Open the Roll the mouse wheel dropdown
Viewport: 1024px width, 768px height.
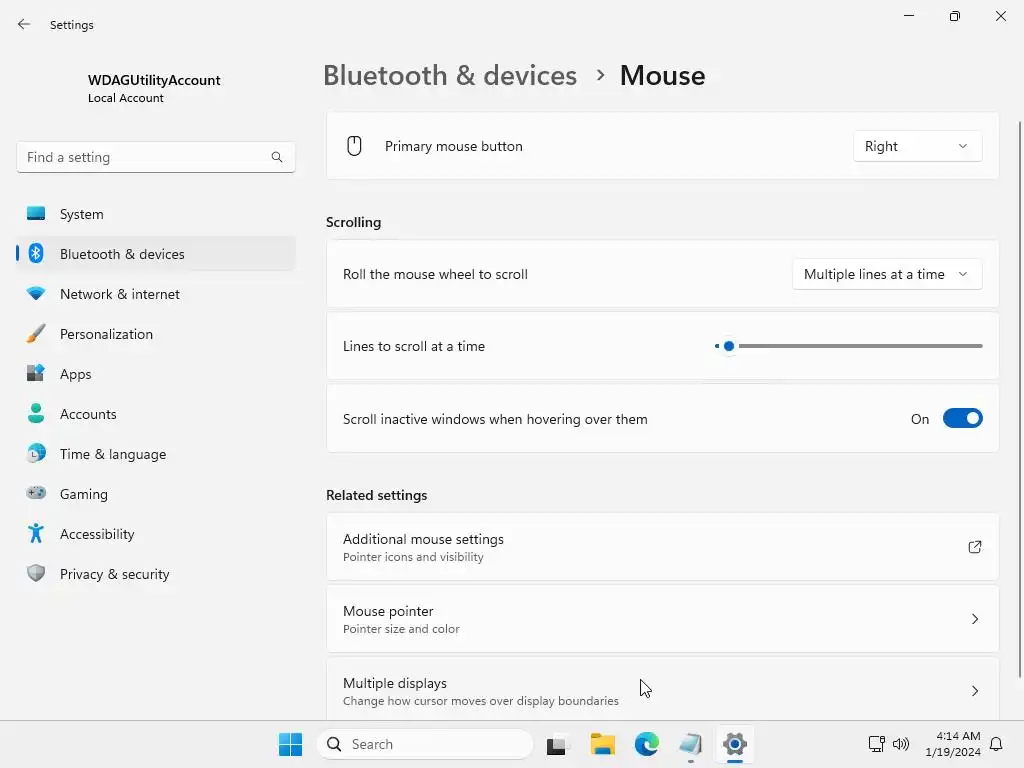click(x=887, y=274)
